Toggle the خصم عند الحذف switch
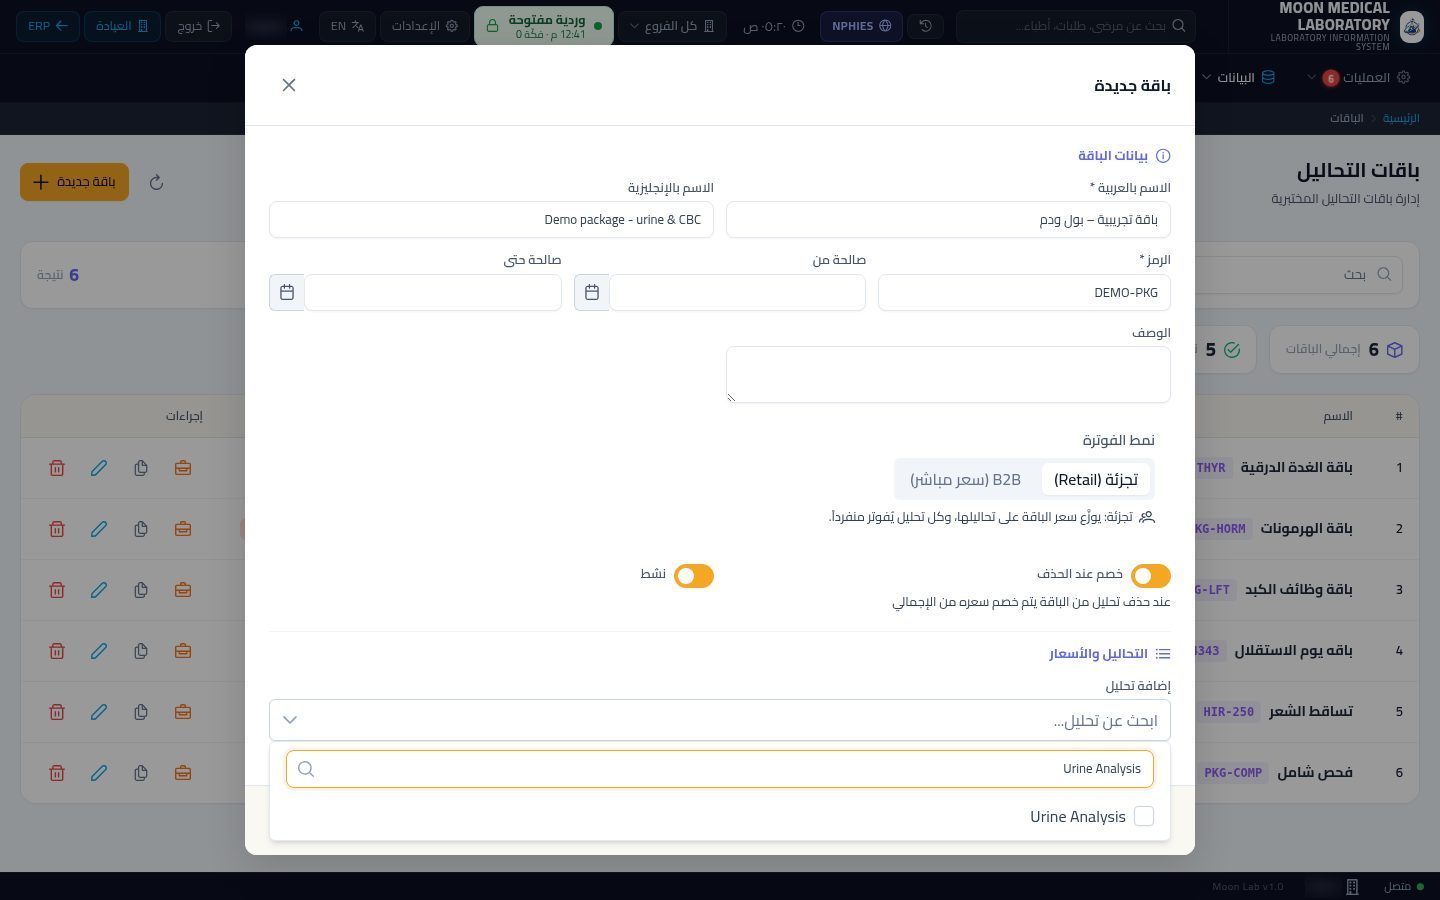The image size is (1440, 900). coord(1151,576)
